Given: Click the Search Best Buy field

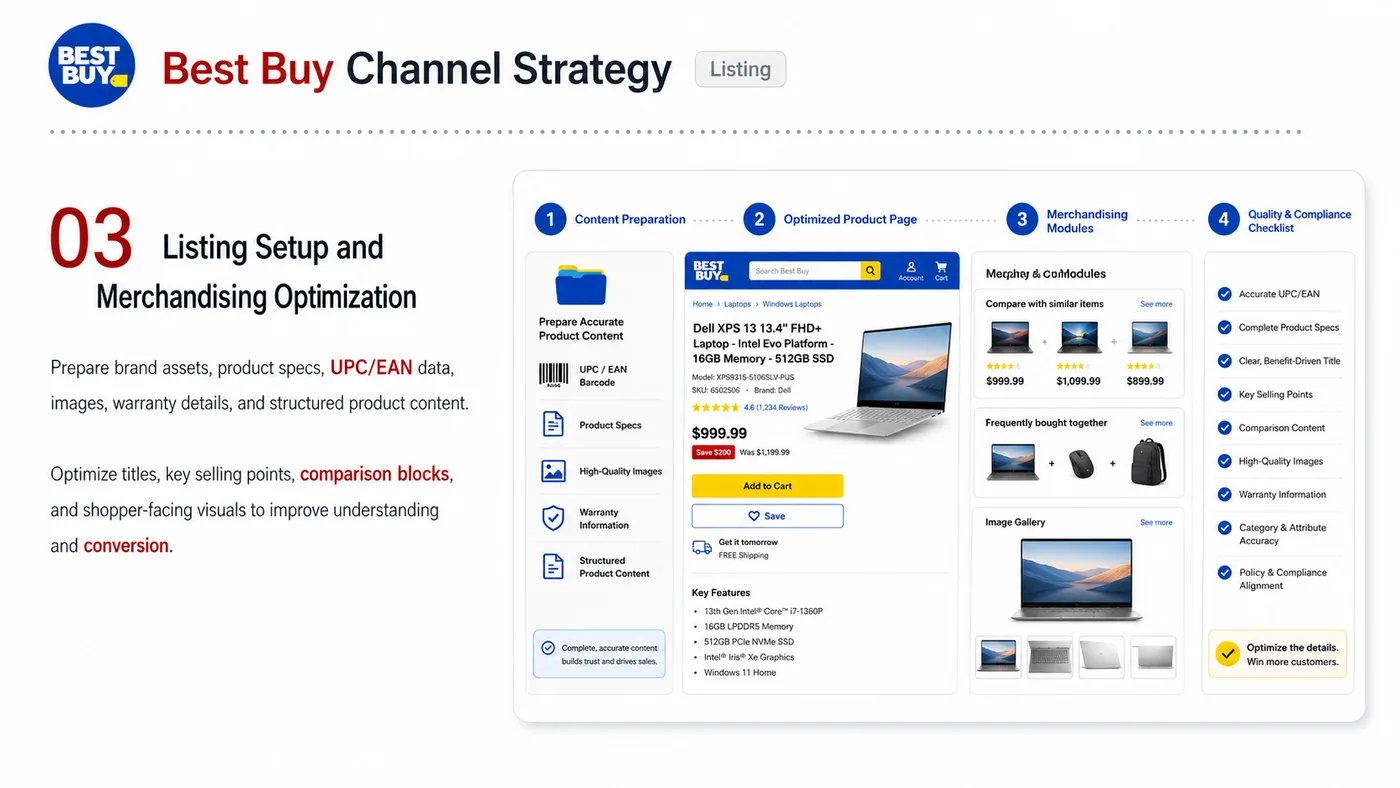Looking at the screenshot, I should click(x=805, y=271).
